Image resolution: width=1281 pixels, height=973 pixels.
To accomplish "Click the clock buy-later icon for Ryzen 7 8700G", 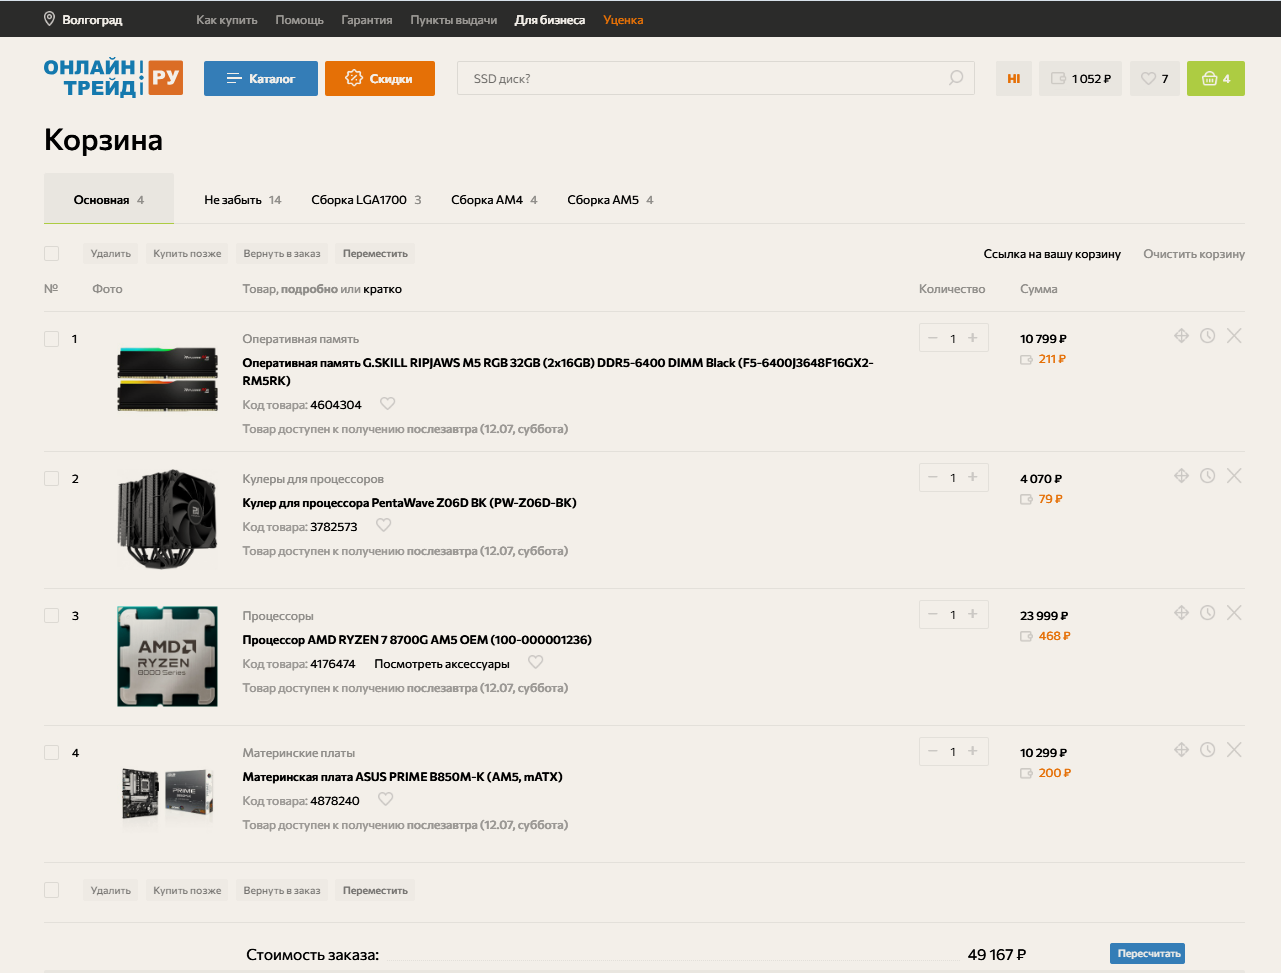I will click(x=1208, y=613).
